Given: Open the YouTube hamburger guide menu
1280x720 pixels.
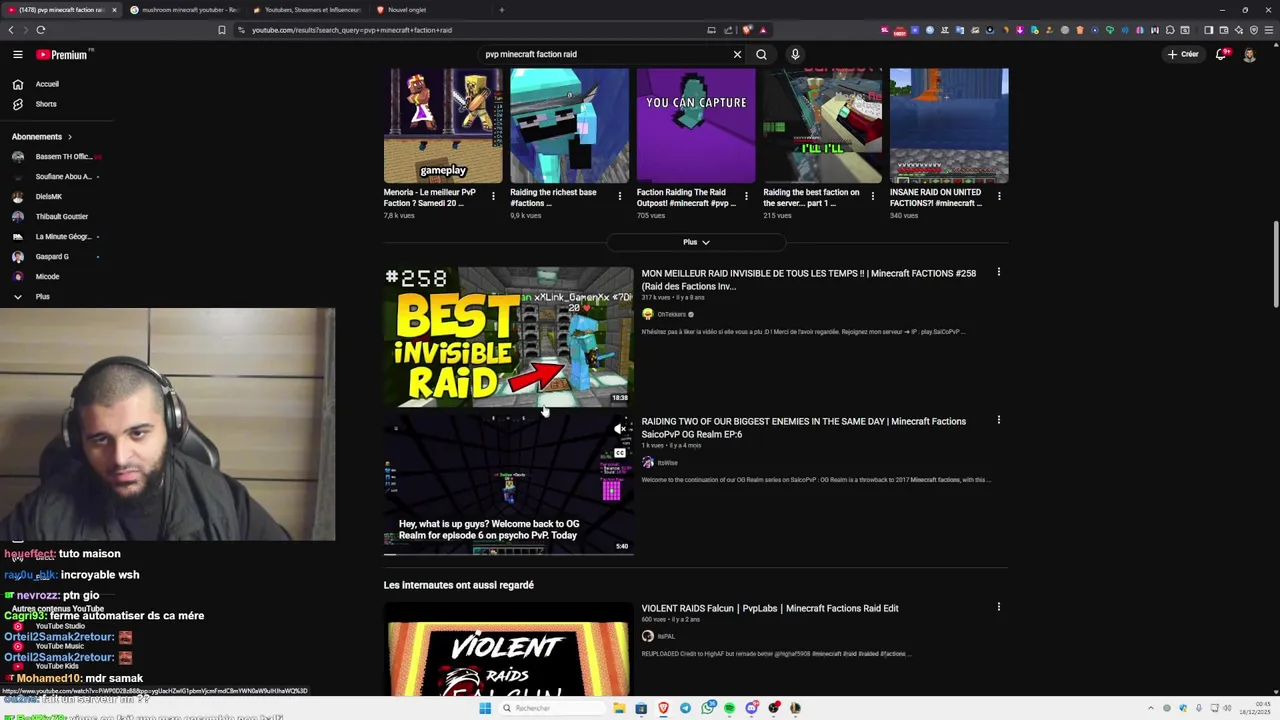Looking at the screenshot, I should pyautogui.click(x=17, y=55).
